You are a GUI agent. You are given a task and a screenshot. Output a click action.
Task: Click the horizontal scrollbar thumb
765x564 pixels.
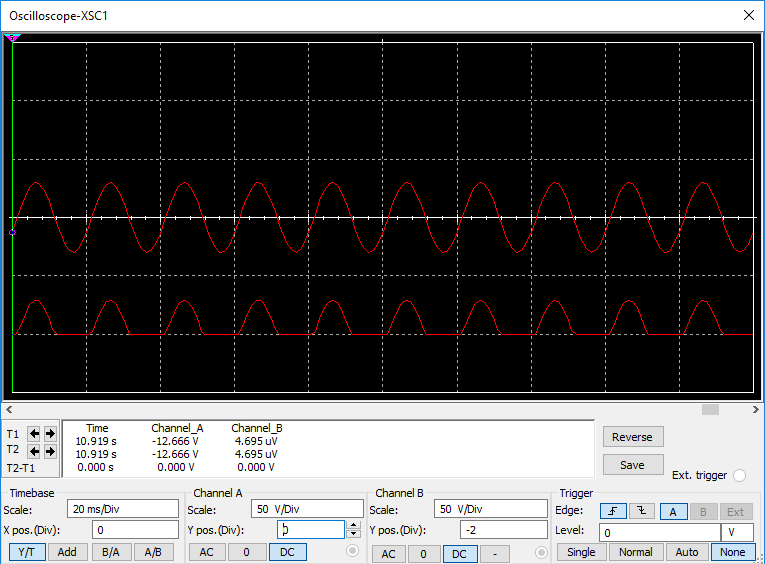pos(710,409)
